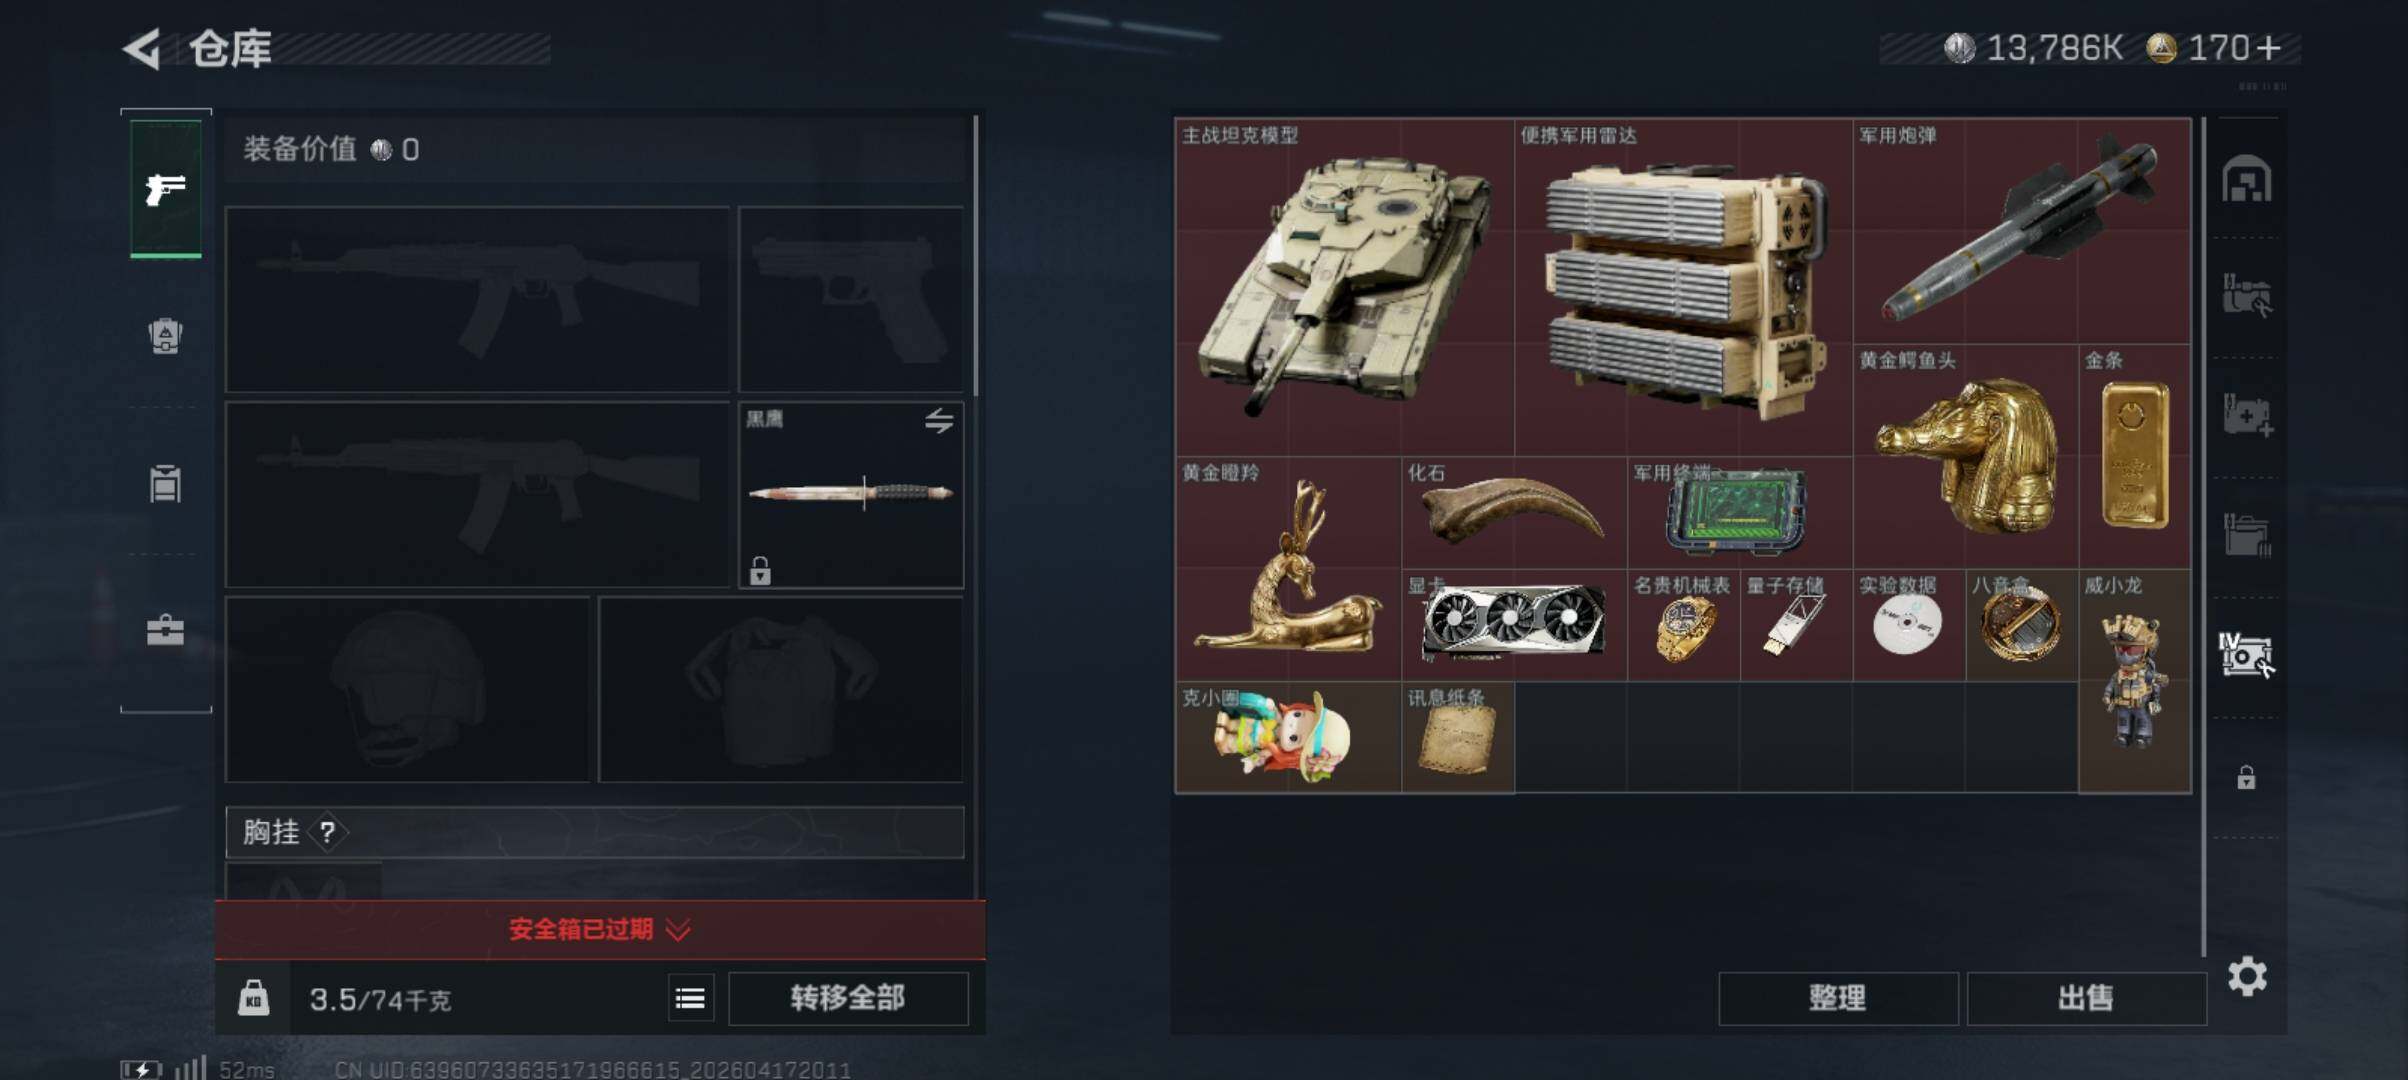Select the main storage house icon
2408x1080 pixels.
(x=2247, y=179)
